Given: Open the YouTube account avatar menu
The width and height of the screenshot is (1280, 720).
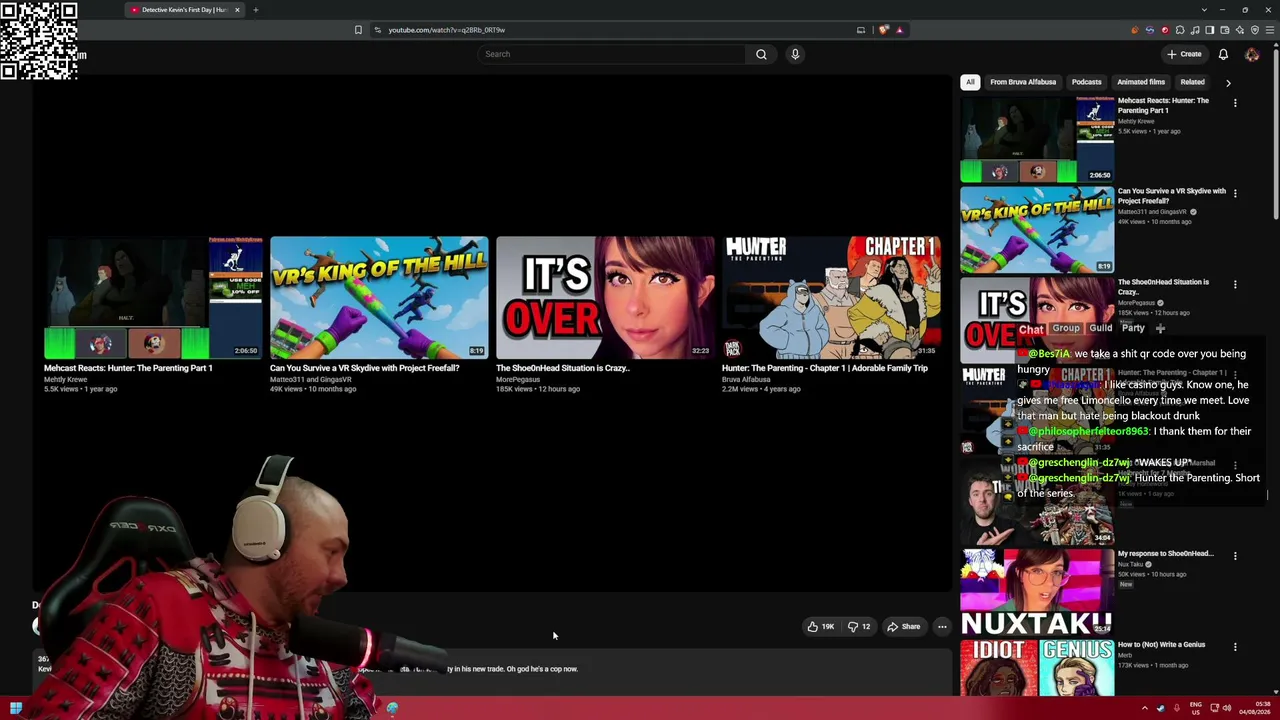Looking at the screenshot, I should coord(1252,54).
